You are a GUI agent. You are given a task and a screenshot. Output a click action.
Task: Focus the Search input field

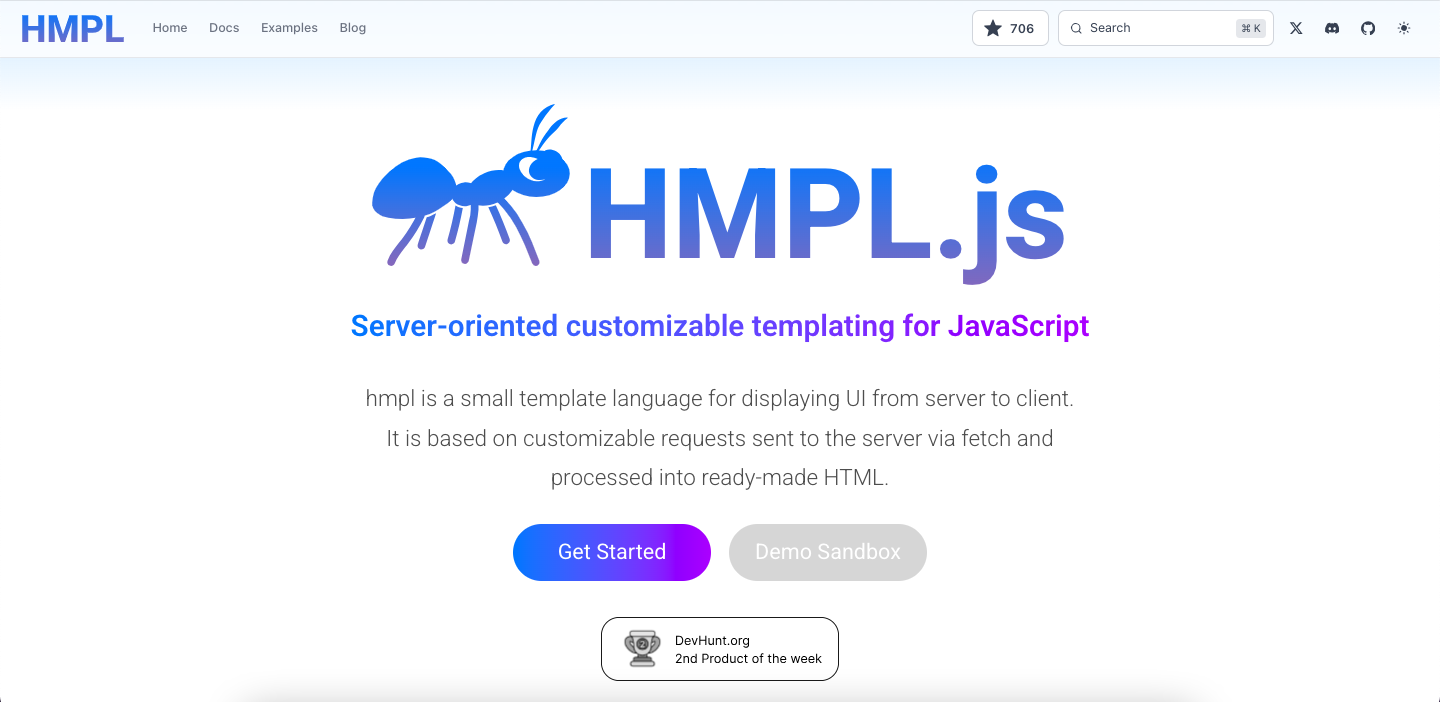(x=1165, y=28)
